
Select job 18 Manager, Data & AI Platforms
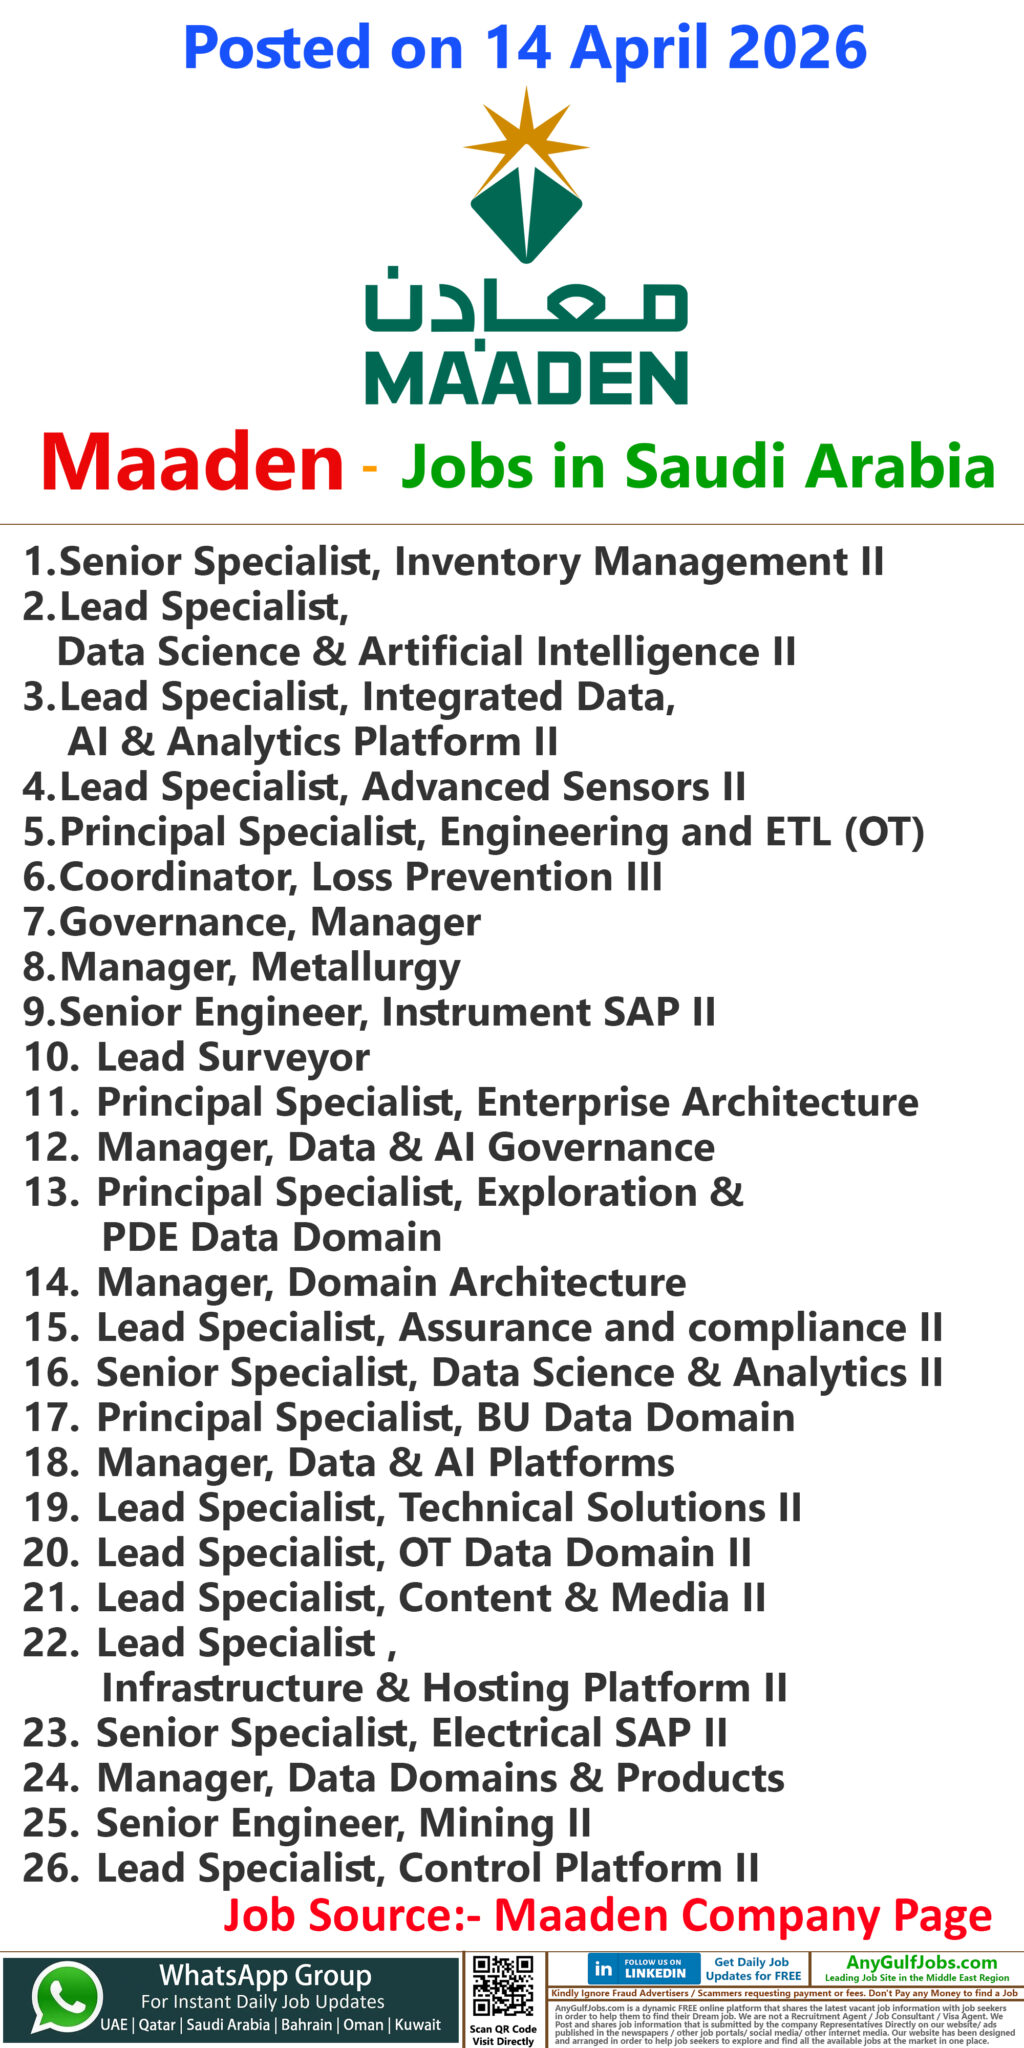(x=349, y=1463)
